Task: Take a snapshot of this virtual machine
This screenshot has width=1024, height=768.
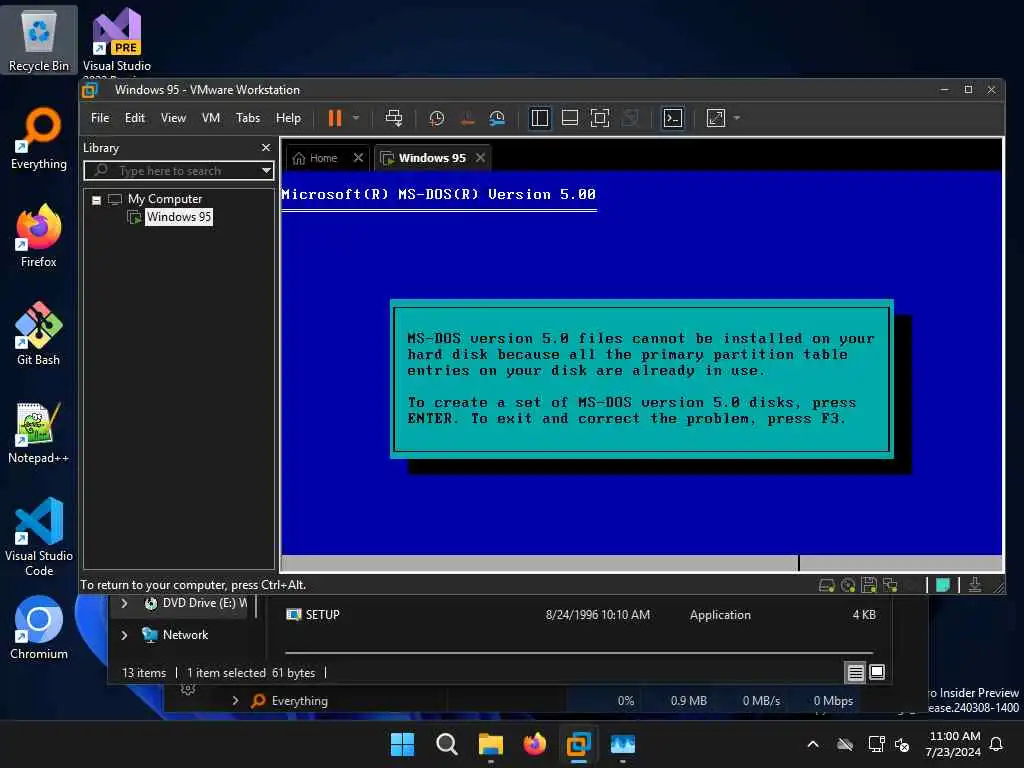Action: pos(436,118)
